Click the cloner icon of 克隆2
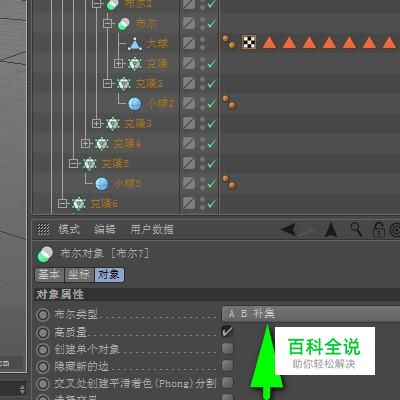Viewport: 400px width, 400px height. (x=124, y=83)
